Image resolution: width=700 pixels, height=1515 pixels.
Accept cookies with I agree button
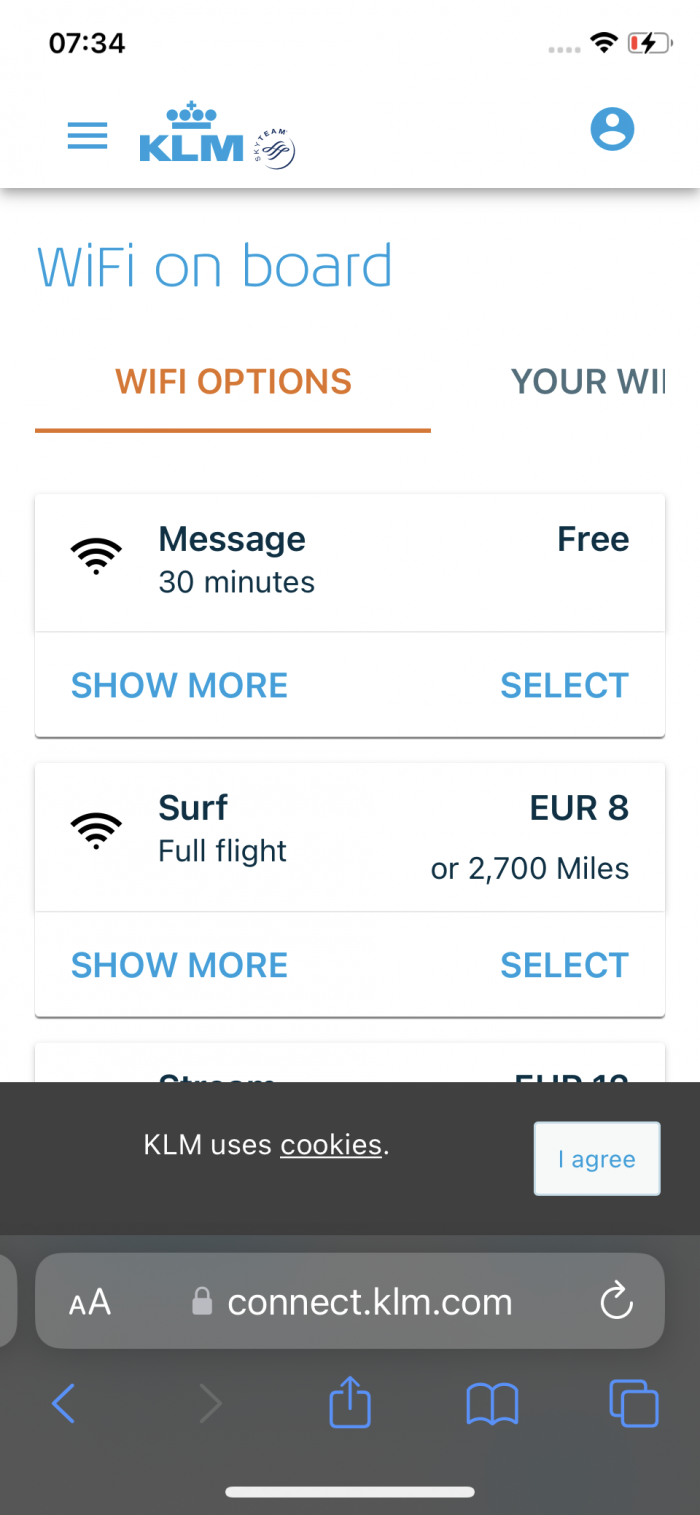point(597,1158)
